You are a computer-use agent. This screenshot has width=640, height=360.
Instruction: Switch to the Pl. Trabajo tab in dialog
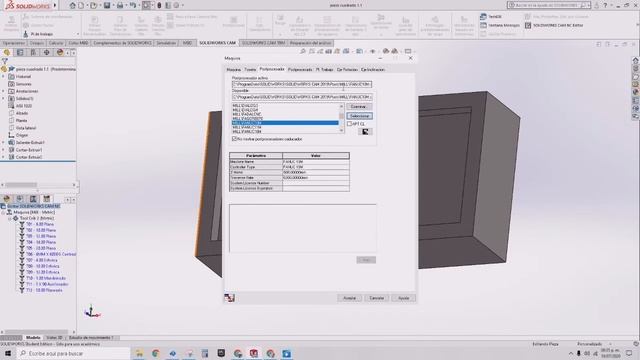pos(324,70)
